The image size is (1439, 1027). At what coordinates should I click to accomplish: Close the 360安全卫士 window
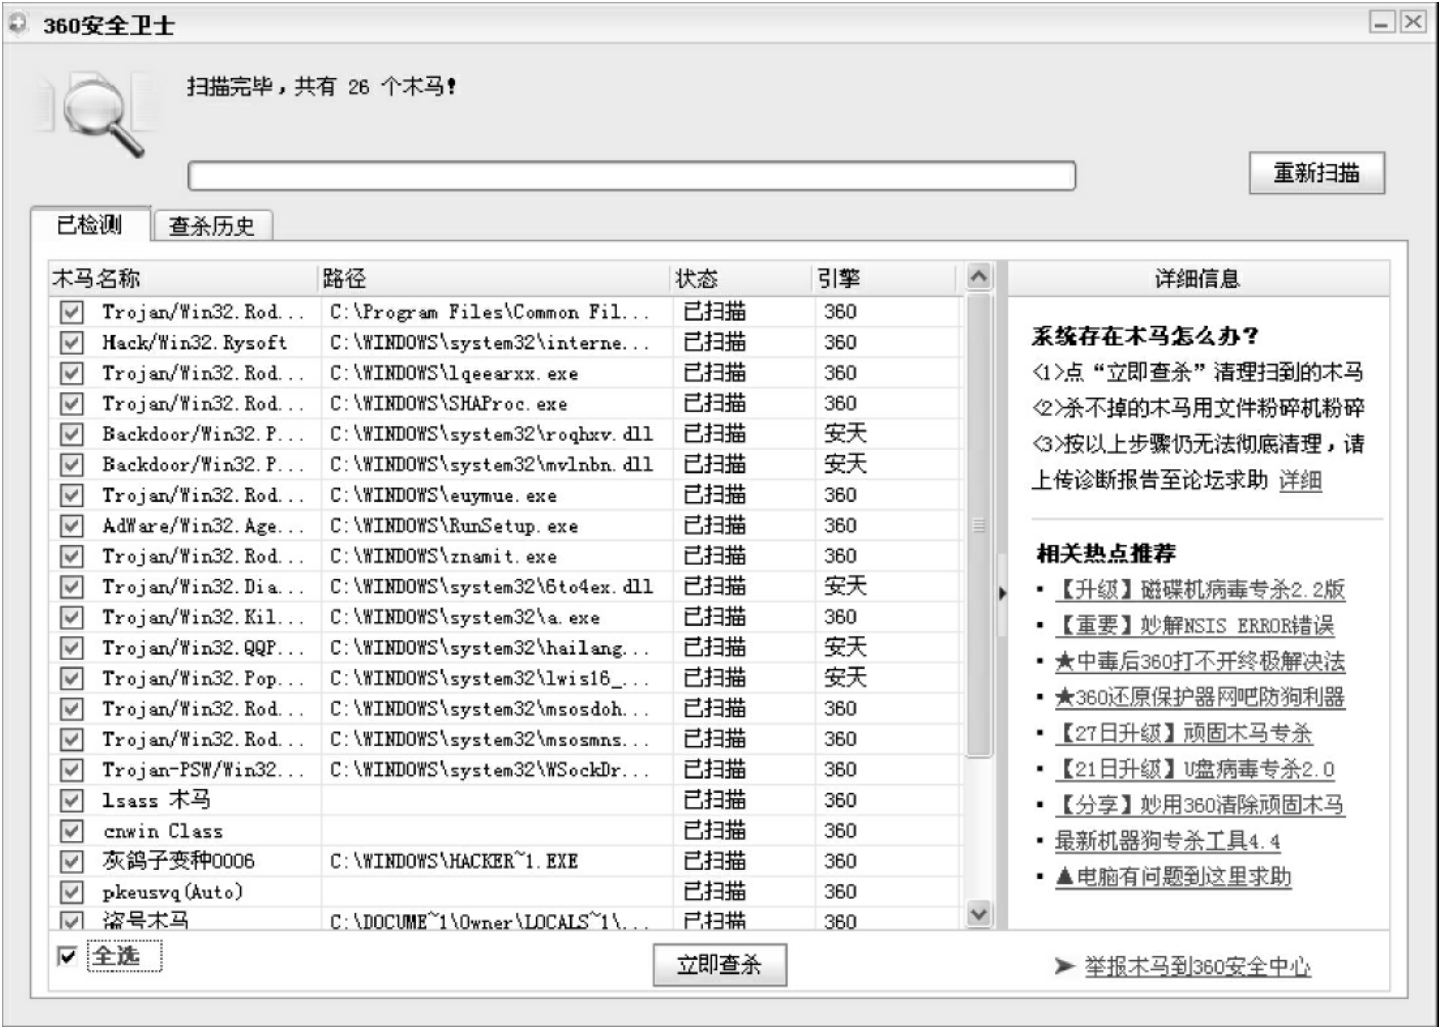click(1412, 22)
